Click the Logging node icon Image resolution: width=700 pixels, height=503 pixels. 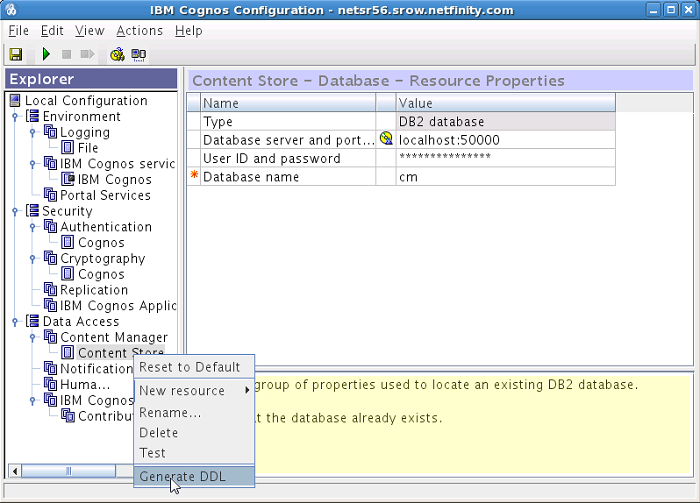click(x=50, y=132)
